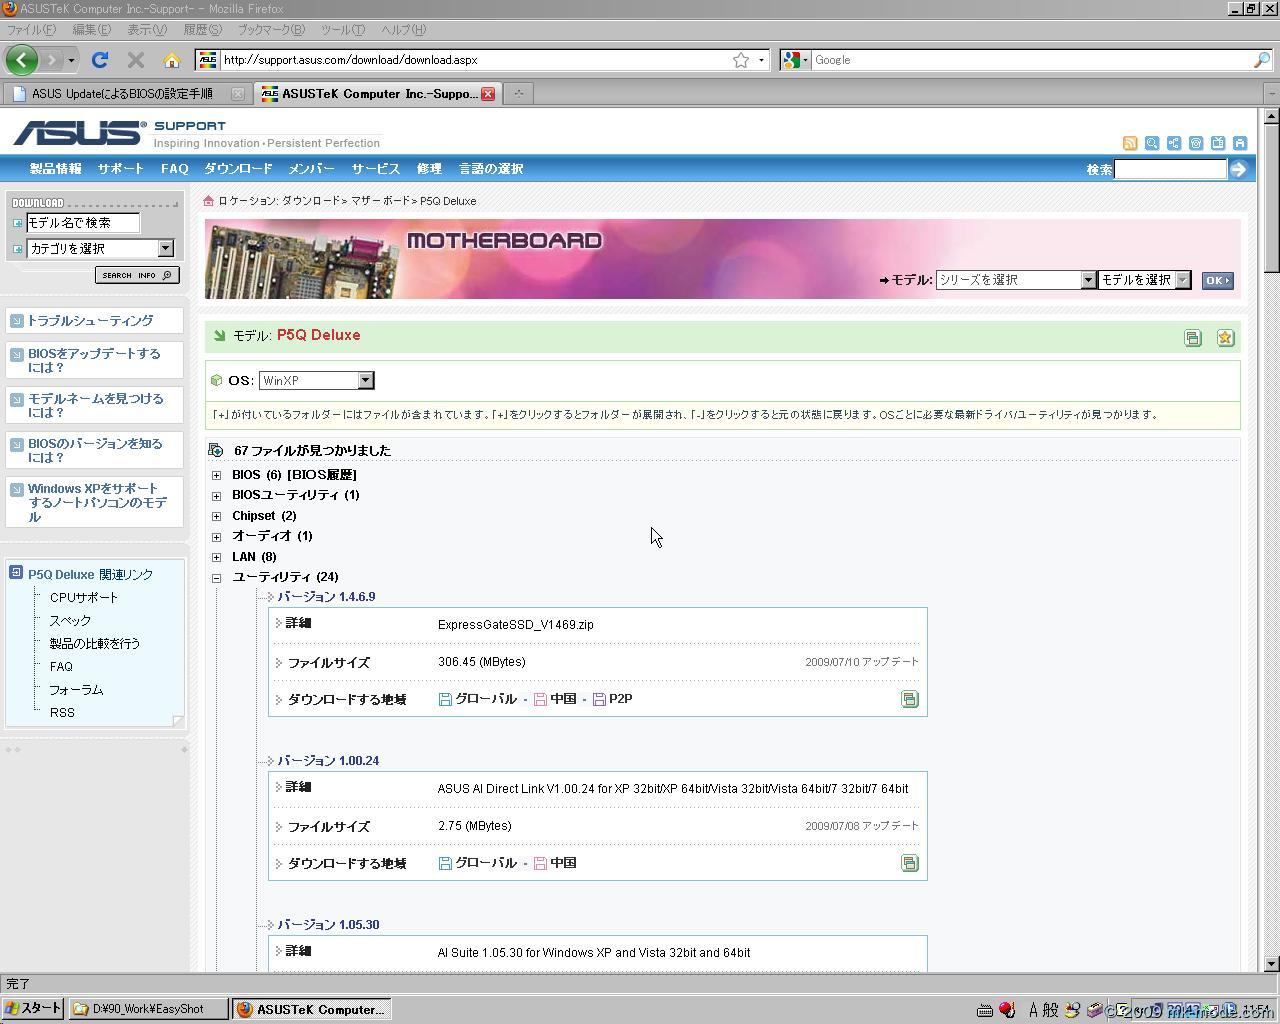The height and width of the screenshot is (1024, 1280).
Task: Click the Firefox reload page icon
Action: click(99, 60)
